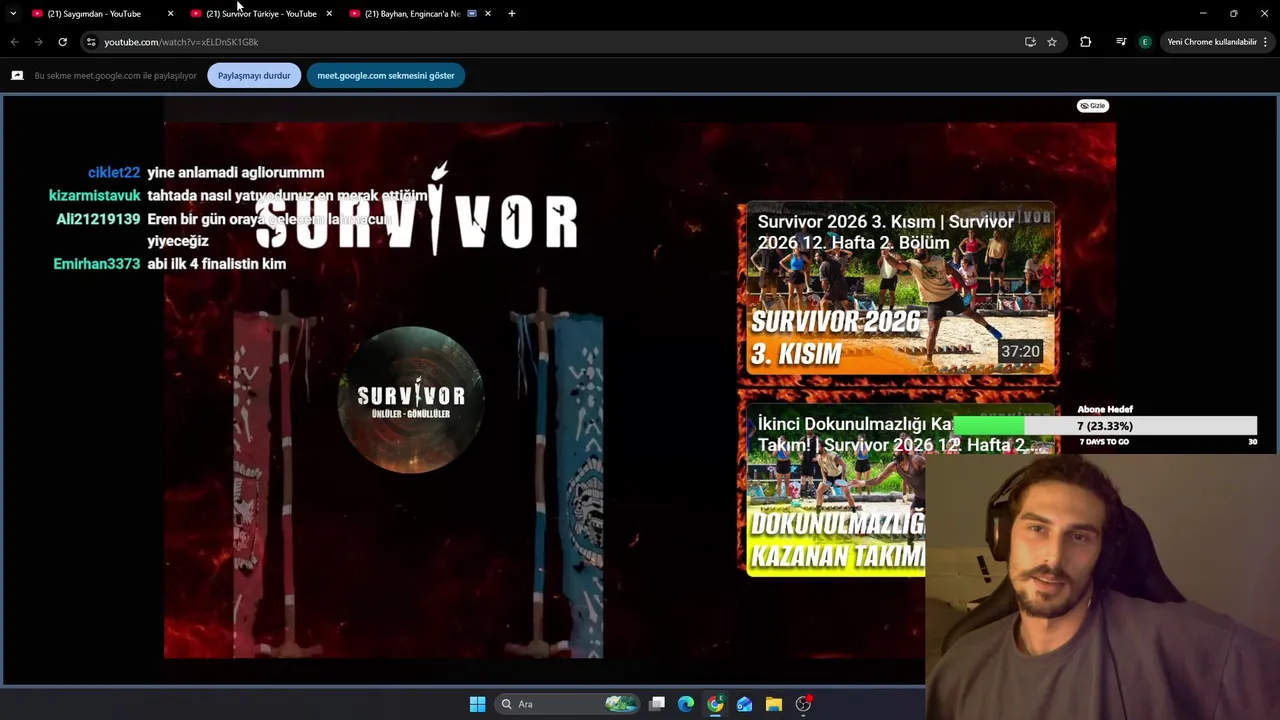The width and height of the screenshot is (1280, 720).
Task: Open OBS Studio from the taskbar
Action: (803, 704)
